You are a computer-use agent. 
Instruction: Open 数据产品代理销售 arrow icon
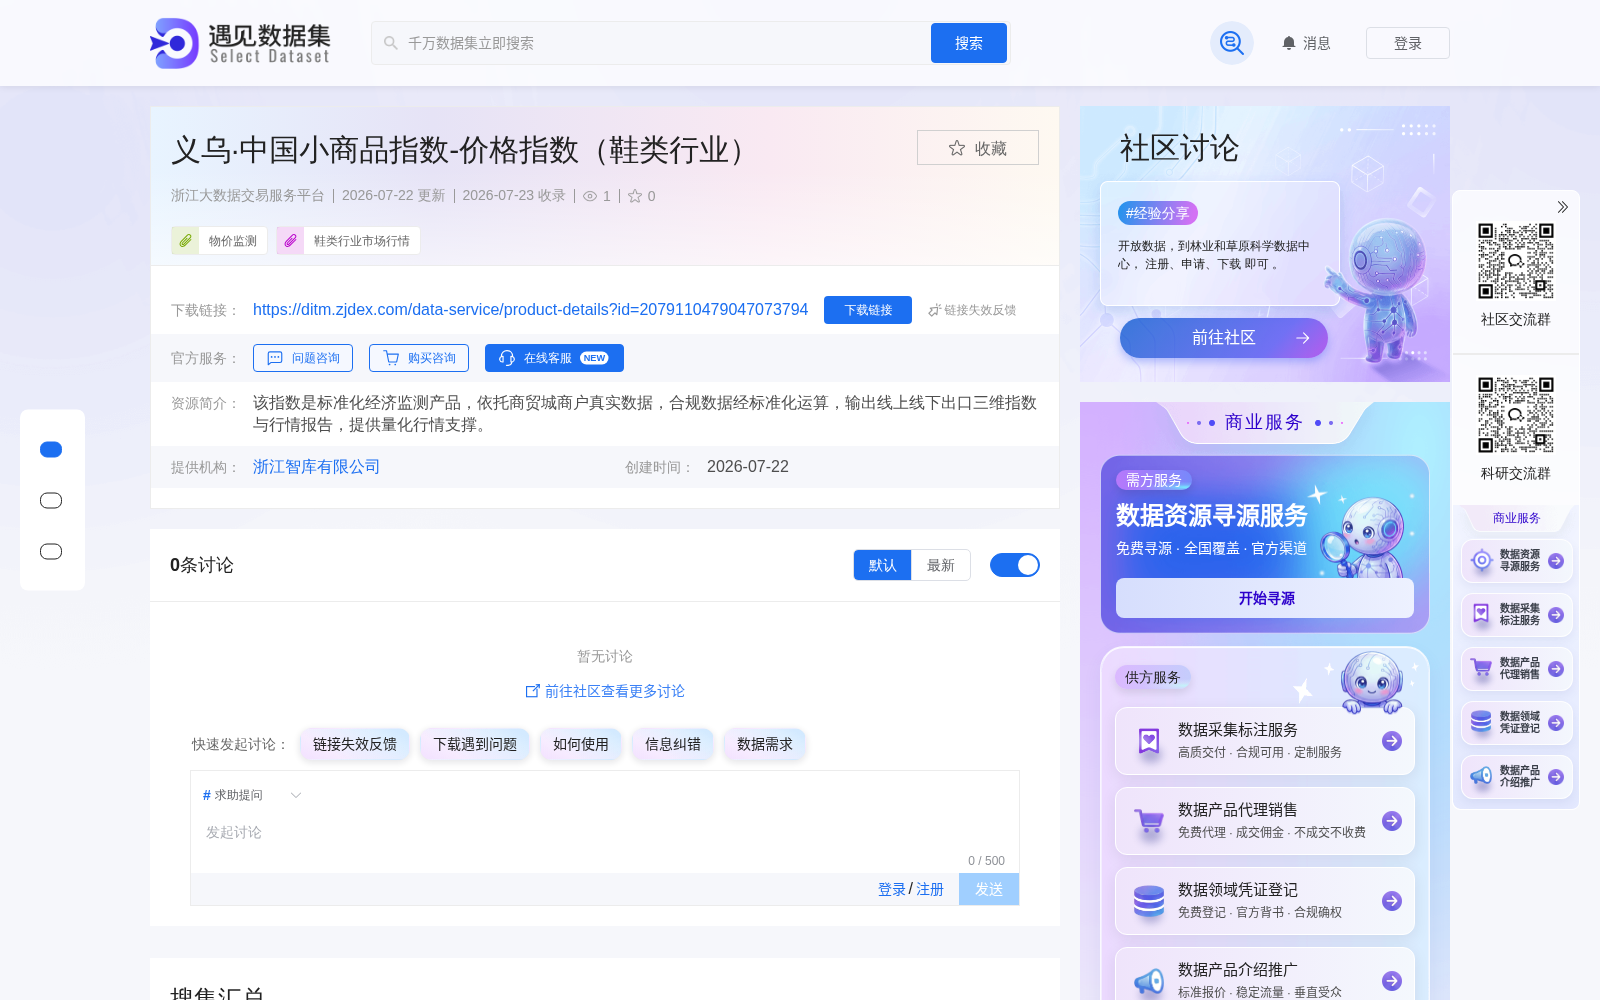point(1392,821)
